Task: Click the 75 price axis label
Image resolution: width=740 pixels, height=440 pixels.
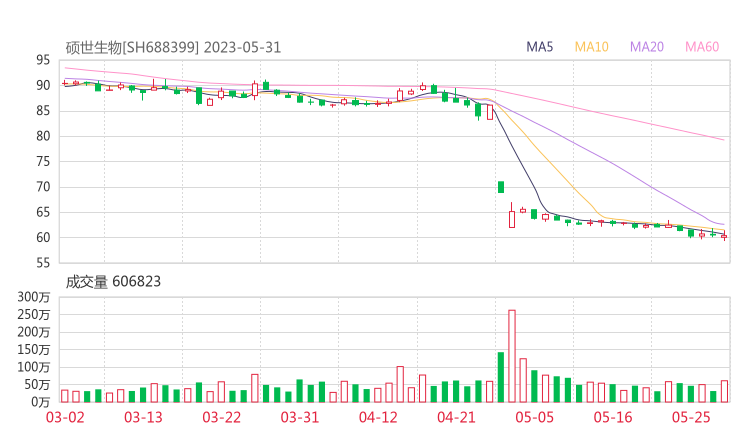Action: click(43, 161)
